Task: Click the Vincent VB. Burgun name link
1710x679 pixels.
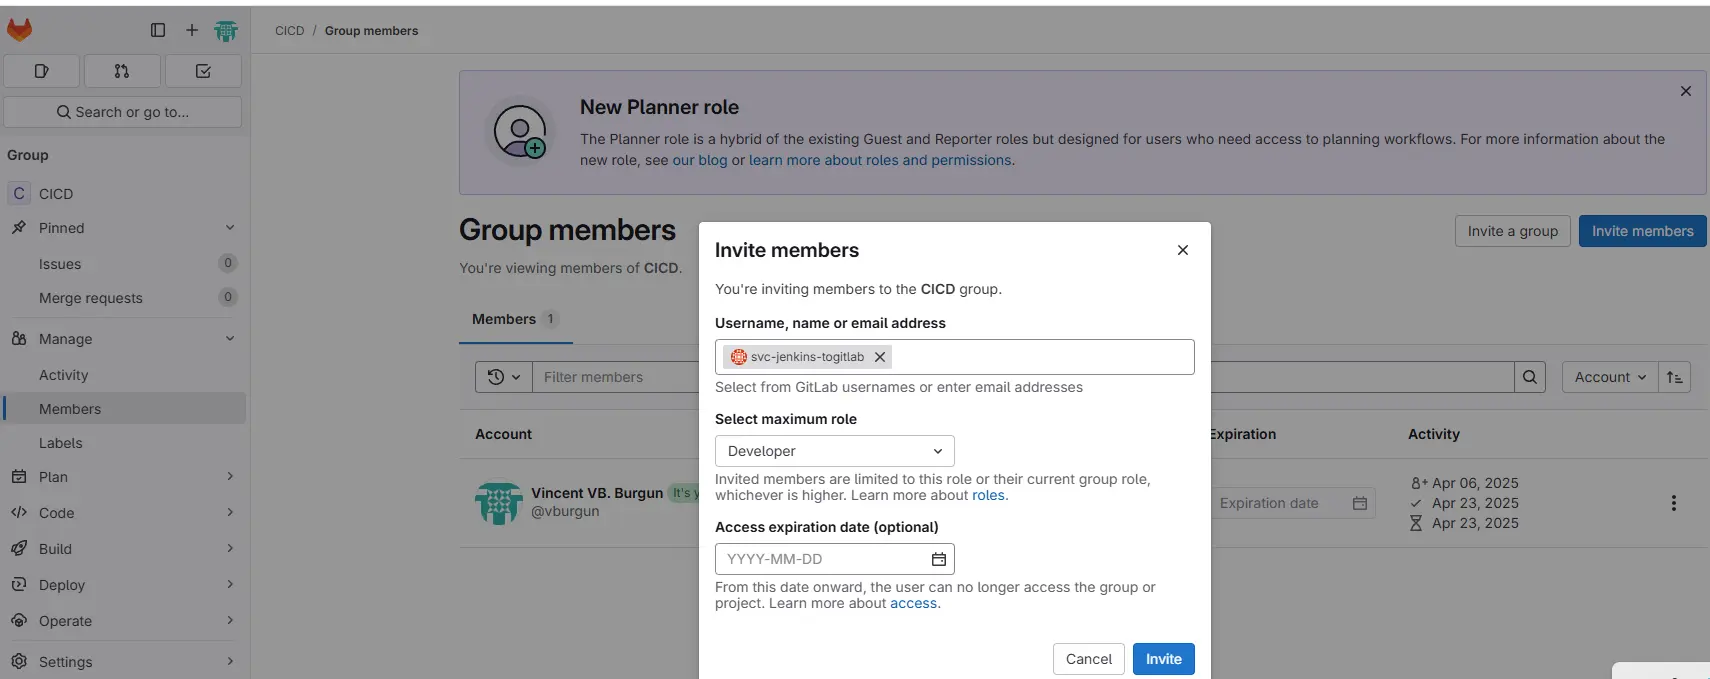Action: (597, 493)
